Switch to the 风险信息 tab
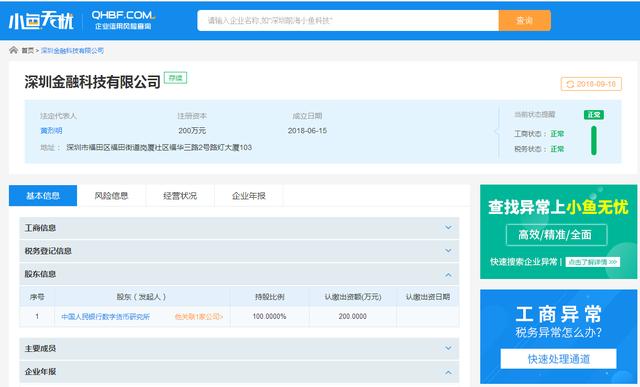The width and height of the screenshot is (640, 387). [111, 196]
